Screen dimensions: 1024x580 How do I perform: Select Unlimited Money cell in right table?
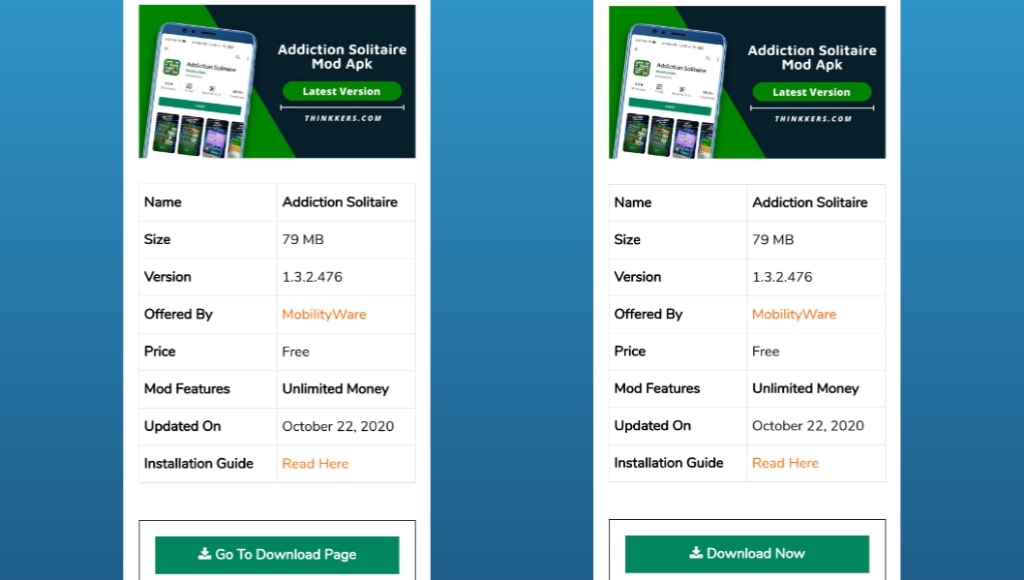click(805, 389)
